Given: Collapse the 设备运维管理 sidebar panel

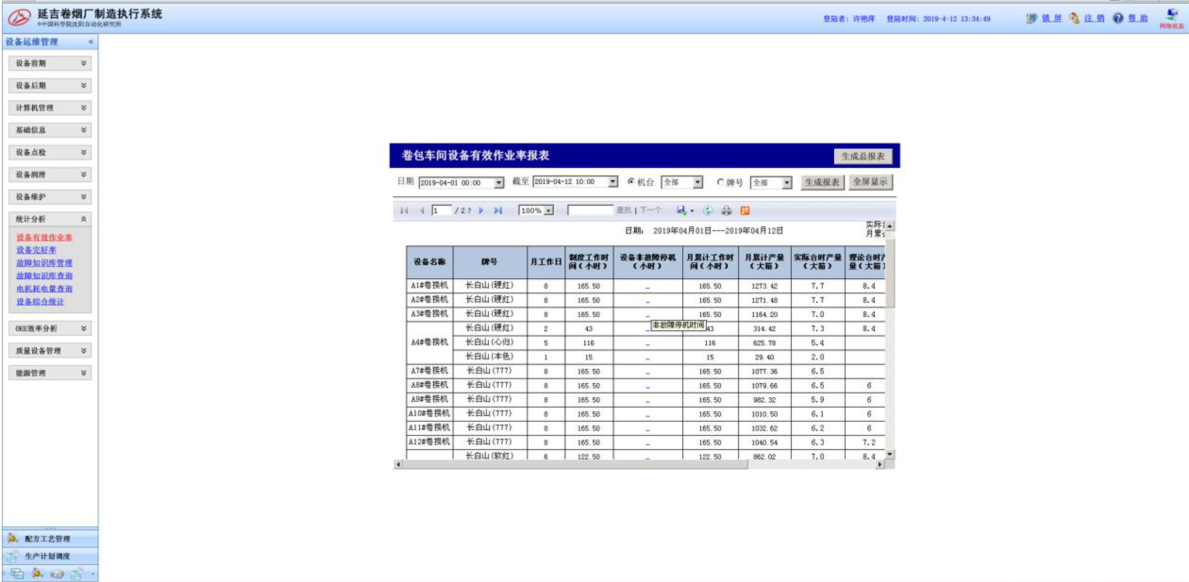Looking at the screenshot, I should tap(90, 42).
